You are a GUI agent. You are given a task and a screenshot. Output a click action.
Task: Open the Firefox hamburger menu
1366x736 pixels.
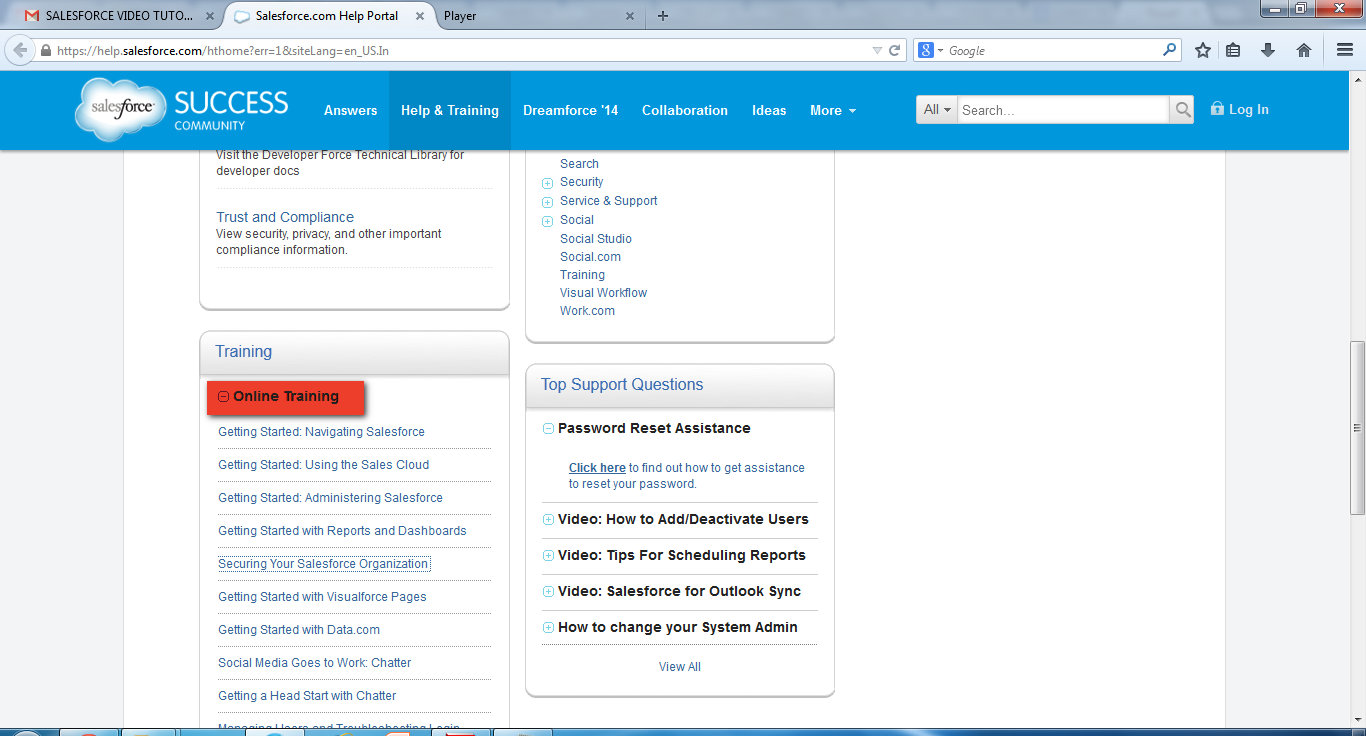(x=1345, y=50)
